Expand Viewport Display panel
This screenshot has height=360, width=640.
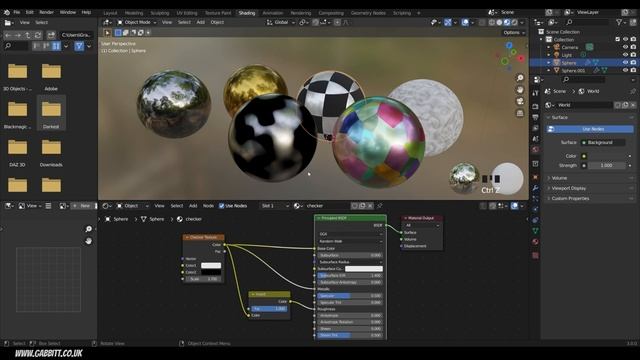coord(569,188)
